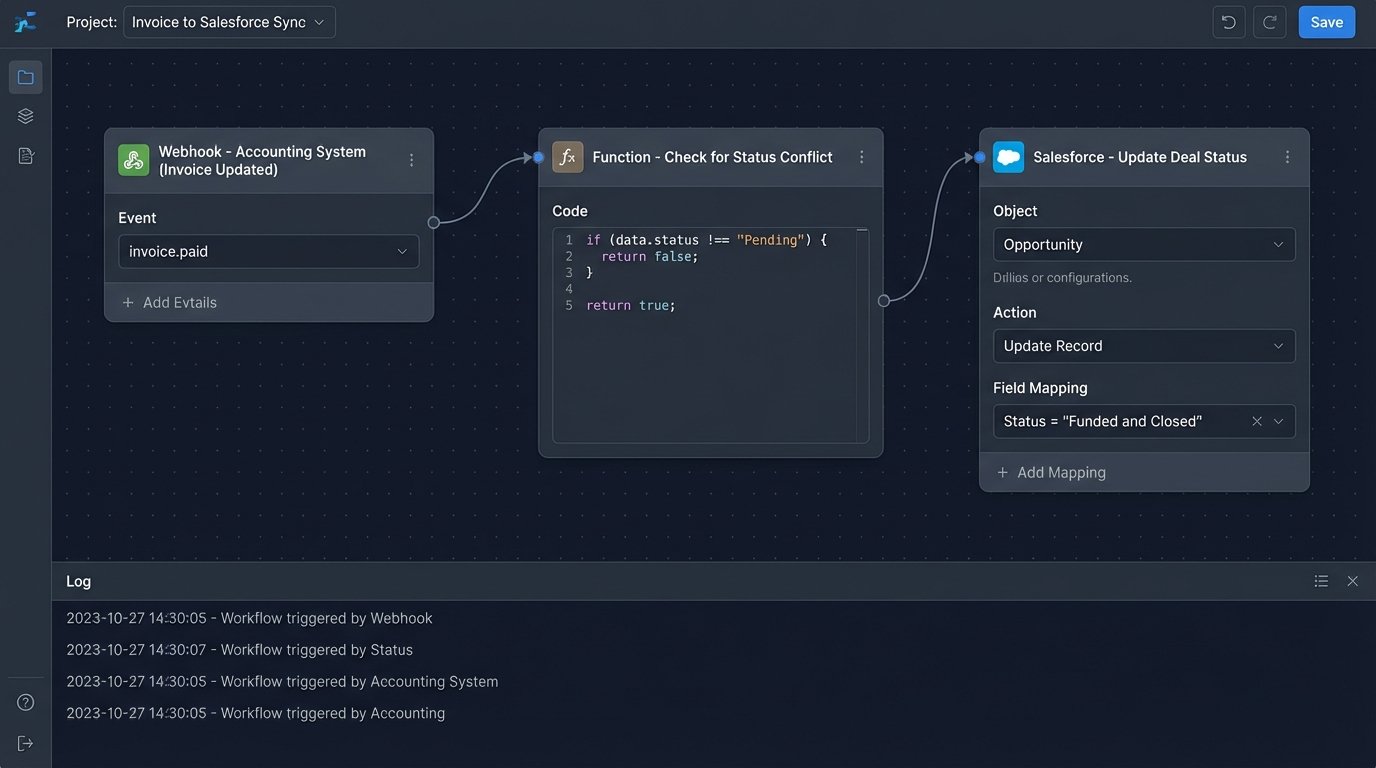The width and height of the screenshot is (1376, 768).
Task: Click the Salesforce cloud icon
Action: pos(1008,156)
